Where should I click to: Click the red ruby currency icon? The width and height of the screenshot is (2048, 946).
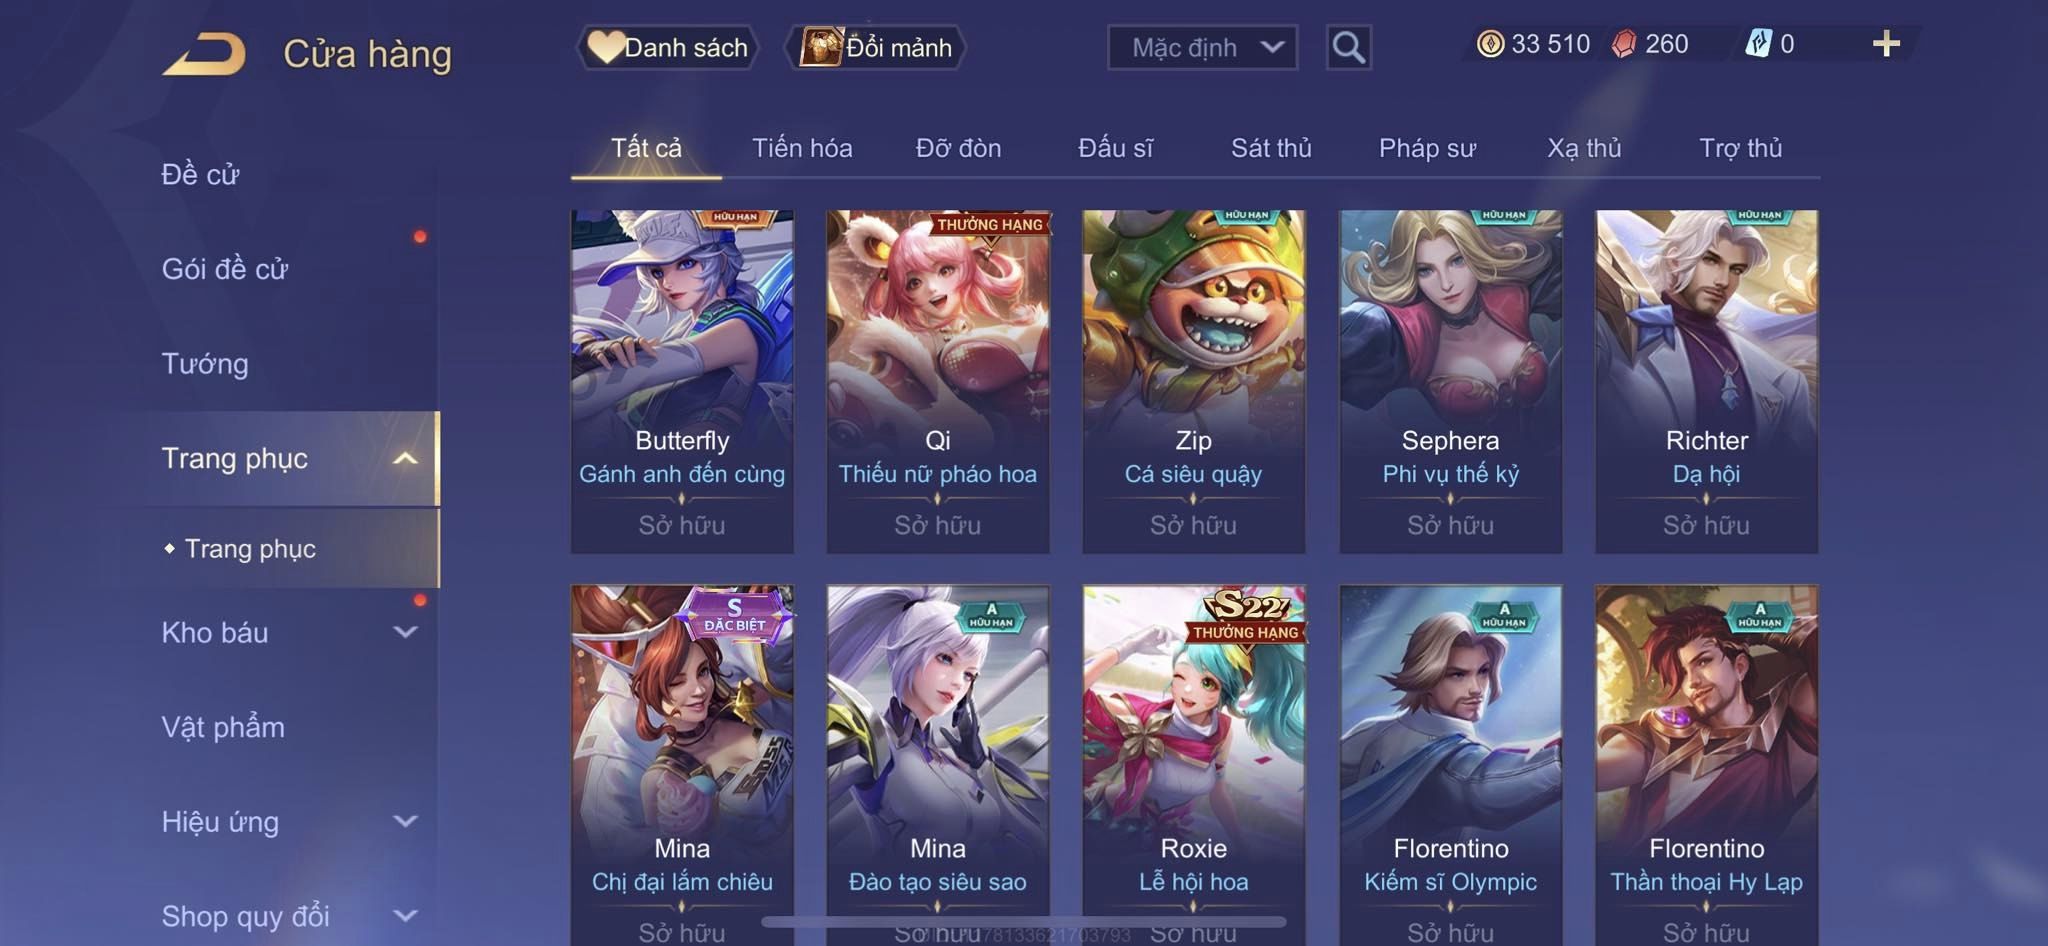coord(1624,44)
